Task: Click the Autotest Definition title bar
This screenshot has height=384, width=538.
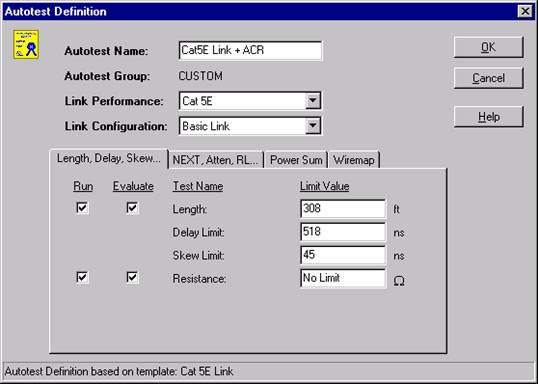Action: (x=261, y=11)
